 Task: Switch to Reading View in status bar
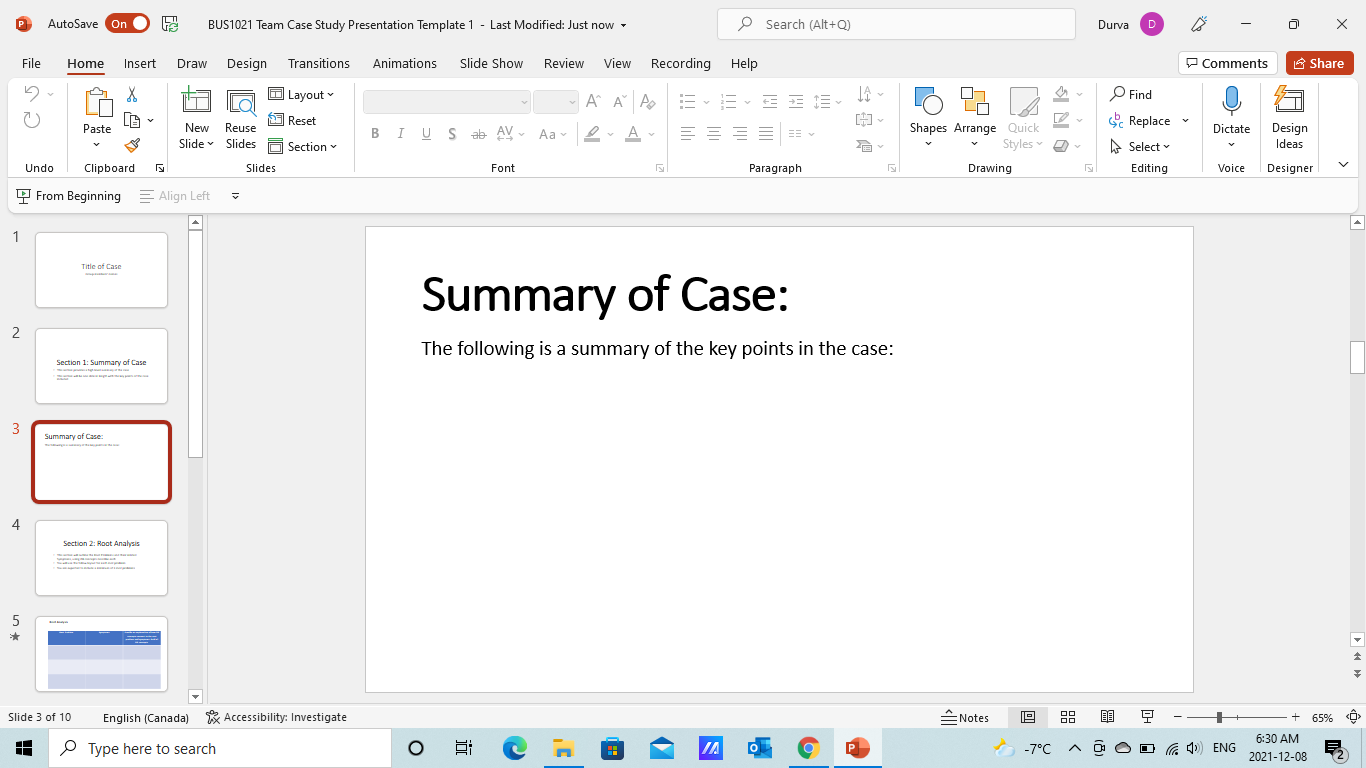pyautogui.click(x=1107, y=717)
